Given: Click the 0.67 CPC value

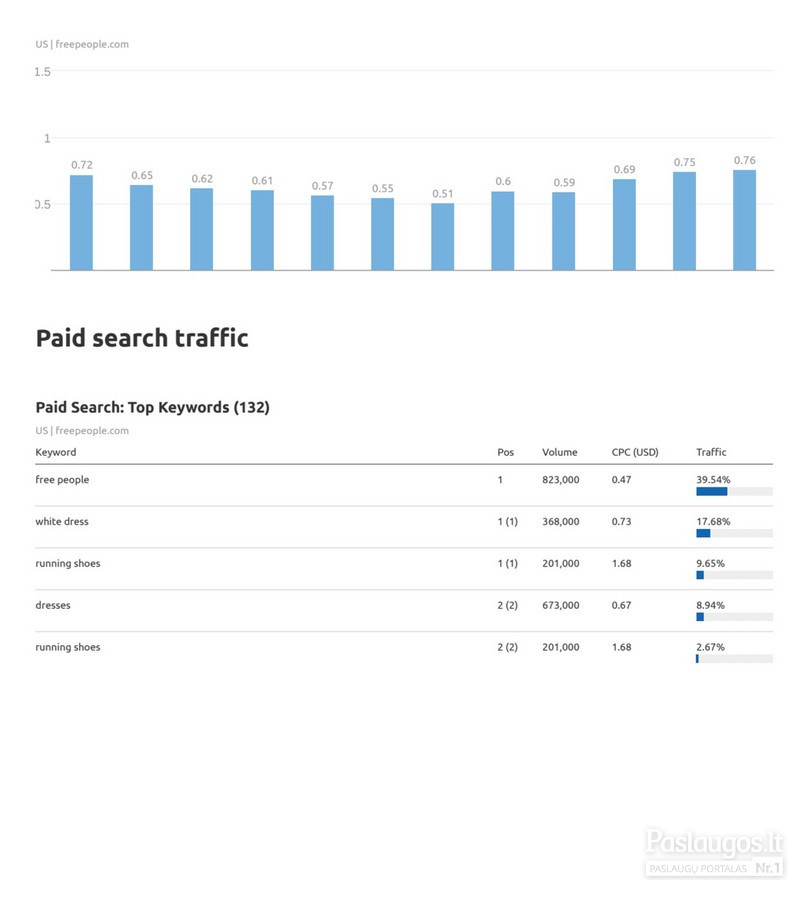Looking at the screenshot, I should pyautogui.click(x=621, y=606).
